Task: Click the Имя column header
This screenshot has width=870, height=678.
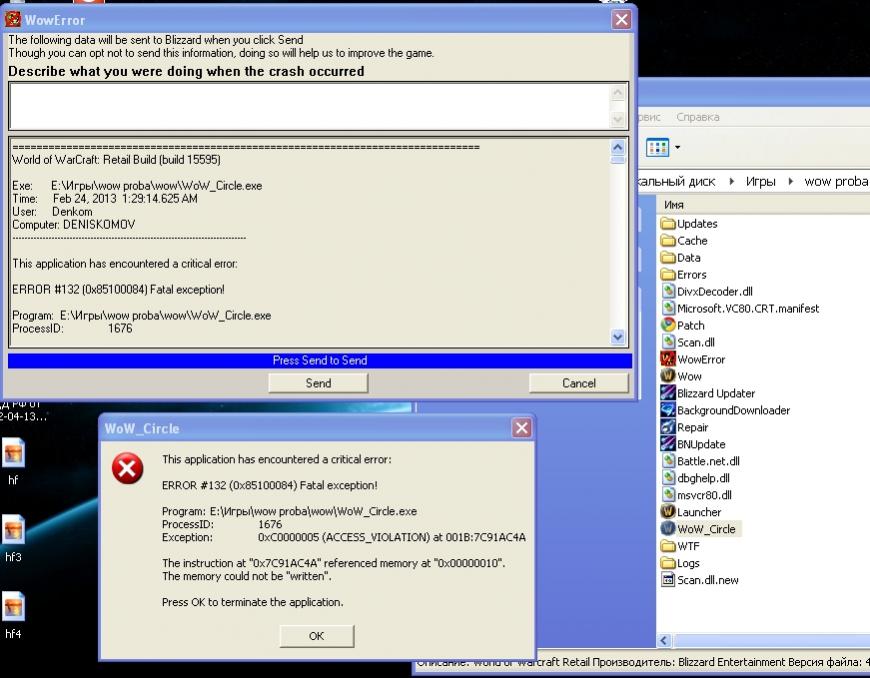Action: click(x=675, y=204)
